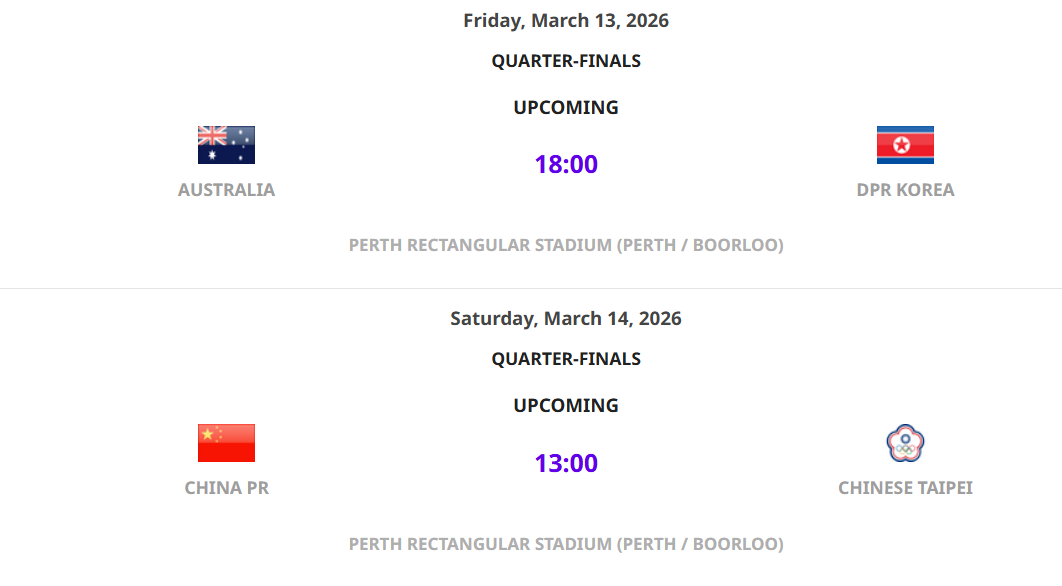Click QUARTER-FINALS label above Australia match

(x=566, y=61)
